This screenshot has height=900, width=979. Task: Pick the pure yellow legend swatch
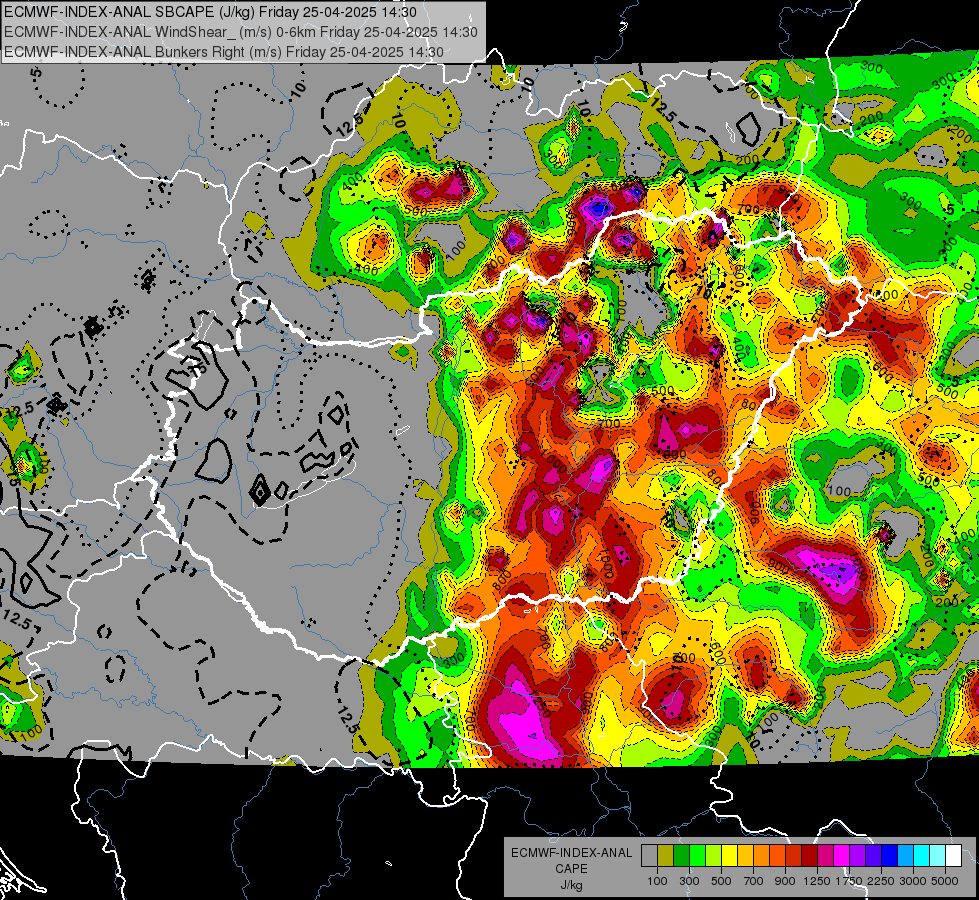[729, 856]
